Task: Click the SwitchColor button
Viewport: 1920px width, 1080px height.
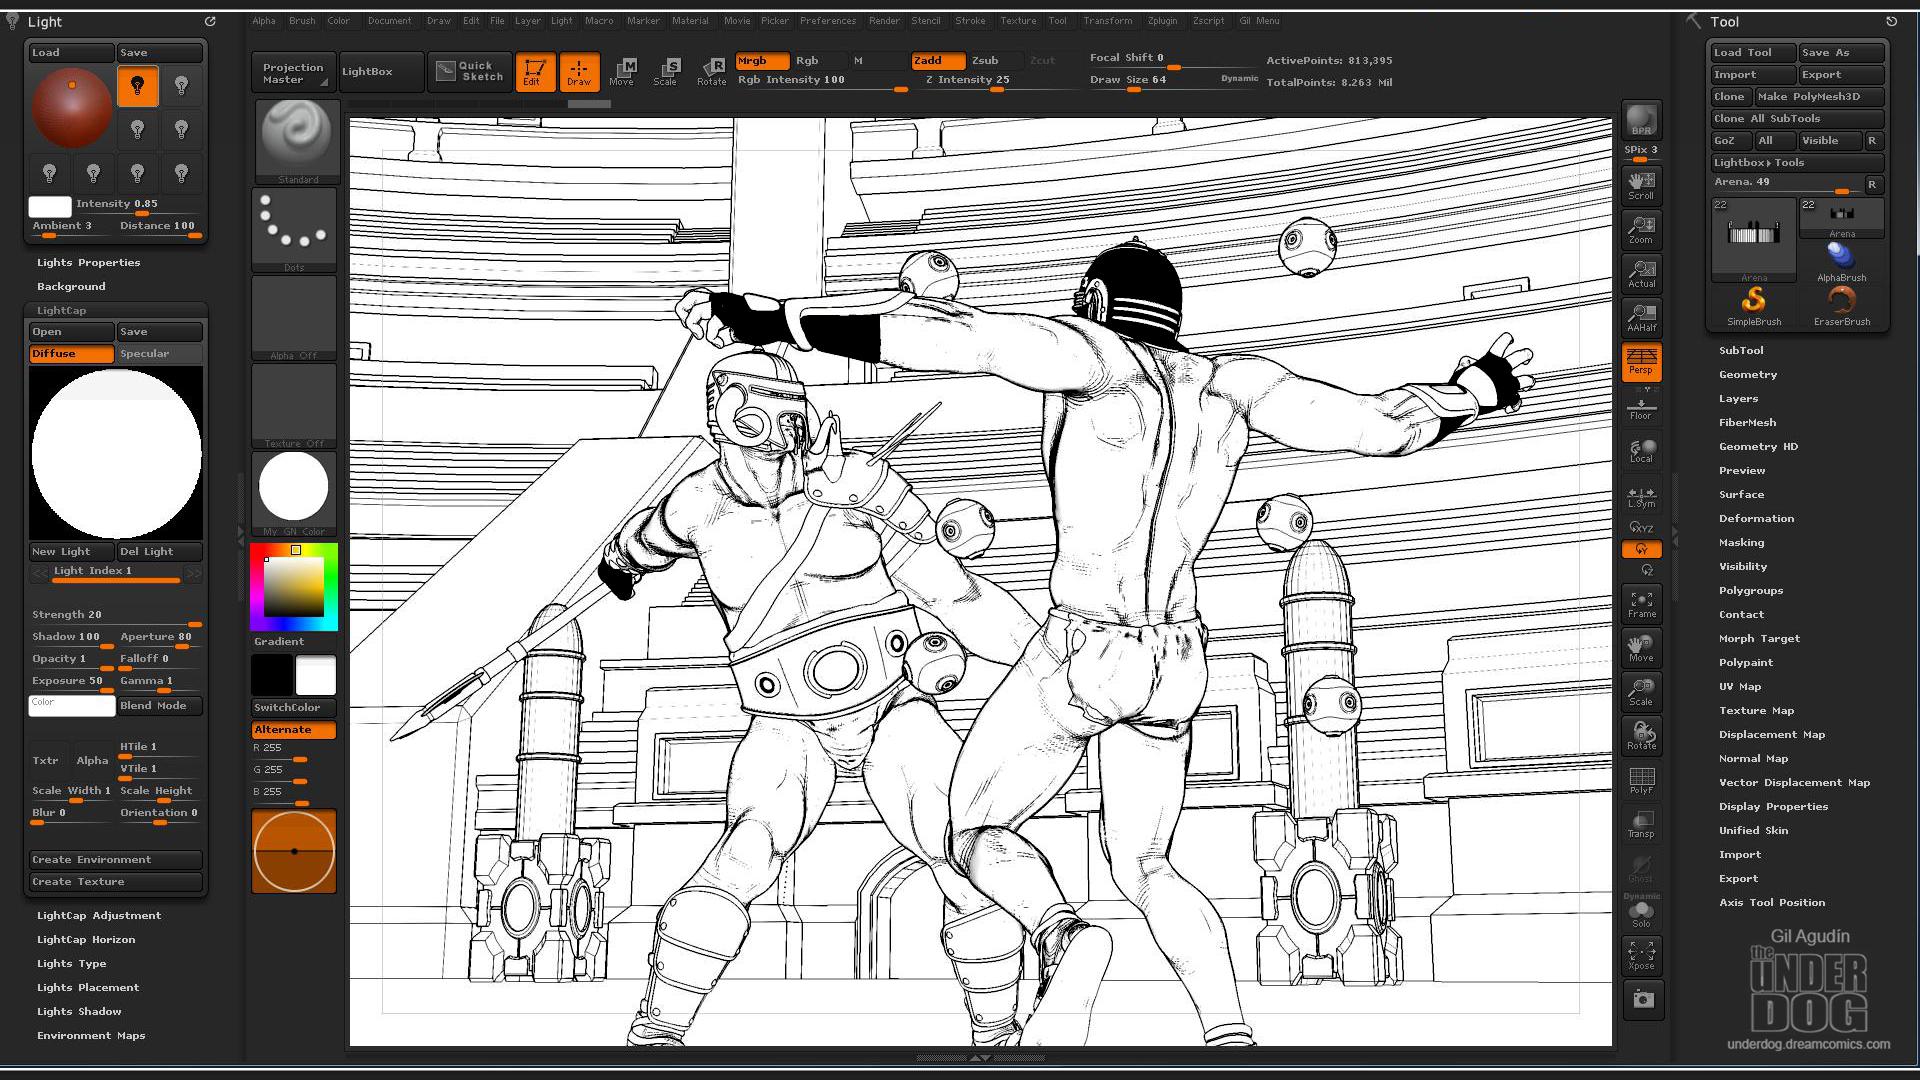Action: click(x=294, y=708)
